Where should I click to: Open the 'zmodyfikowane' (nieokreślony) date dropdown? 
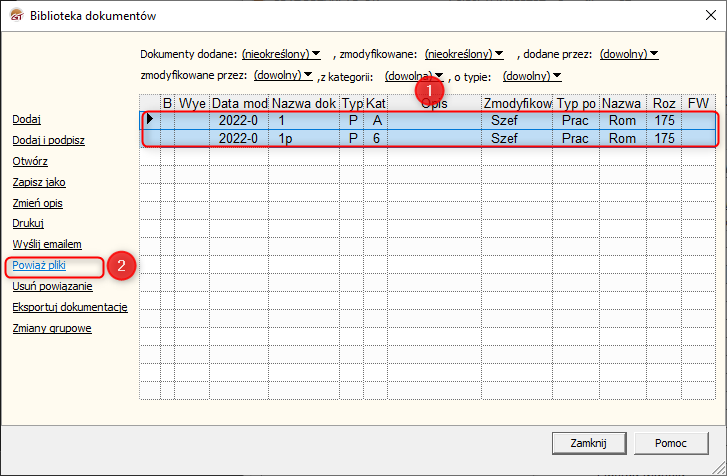point(464,54)
